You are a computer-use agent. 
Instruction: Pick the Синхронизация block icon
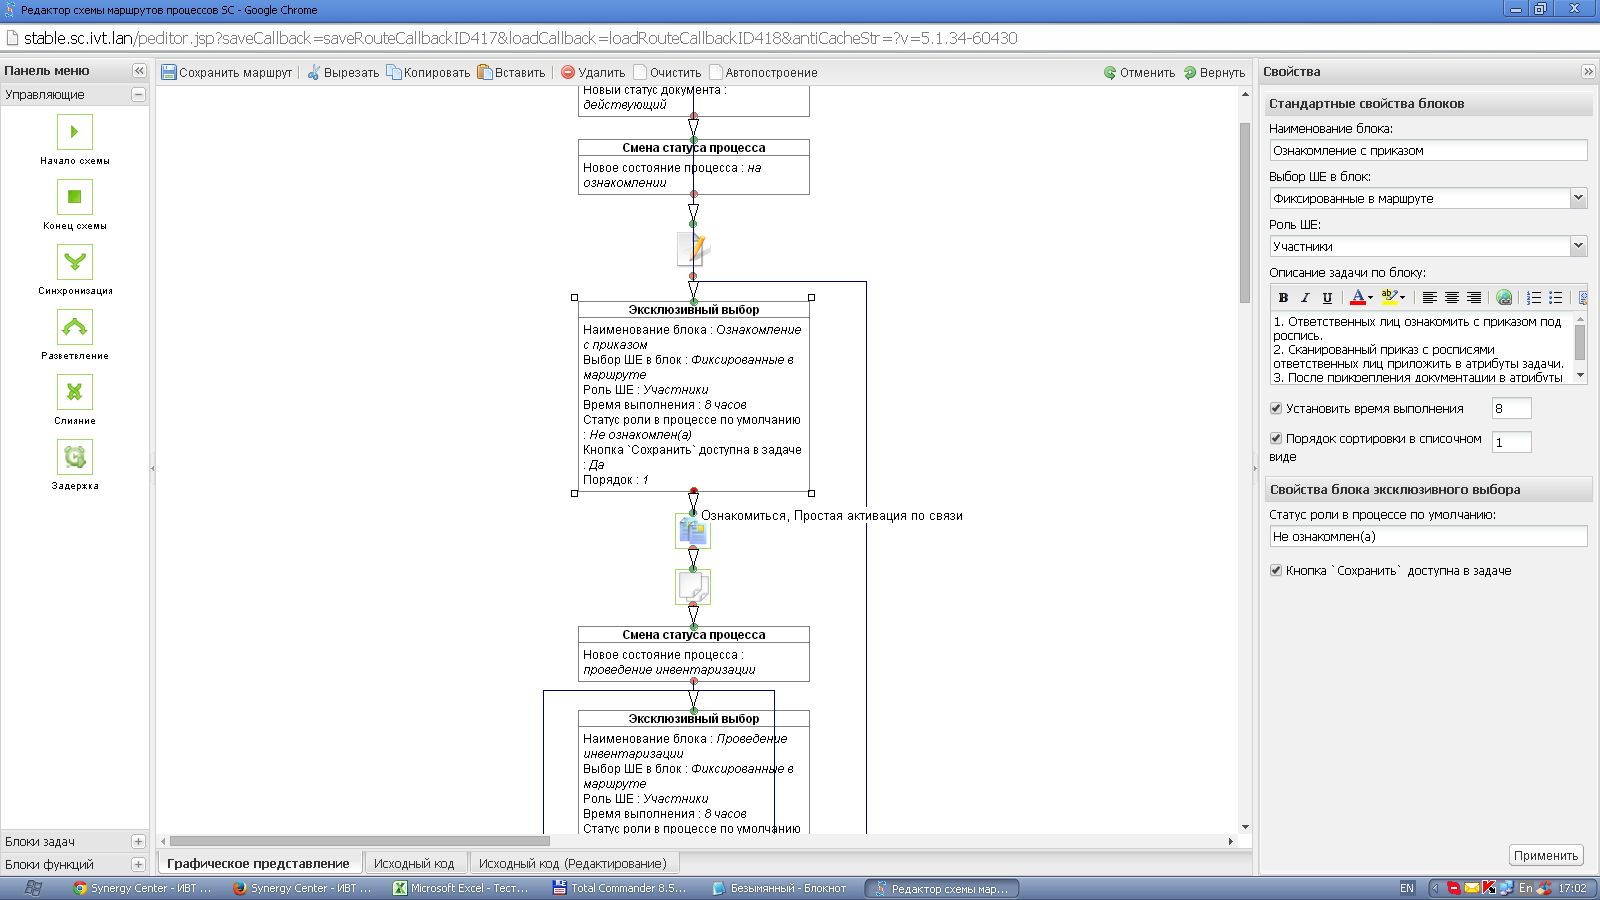pyautogui.click(x=75, y=262)
